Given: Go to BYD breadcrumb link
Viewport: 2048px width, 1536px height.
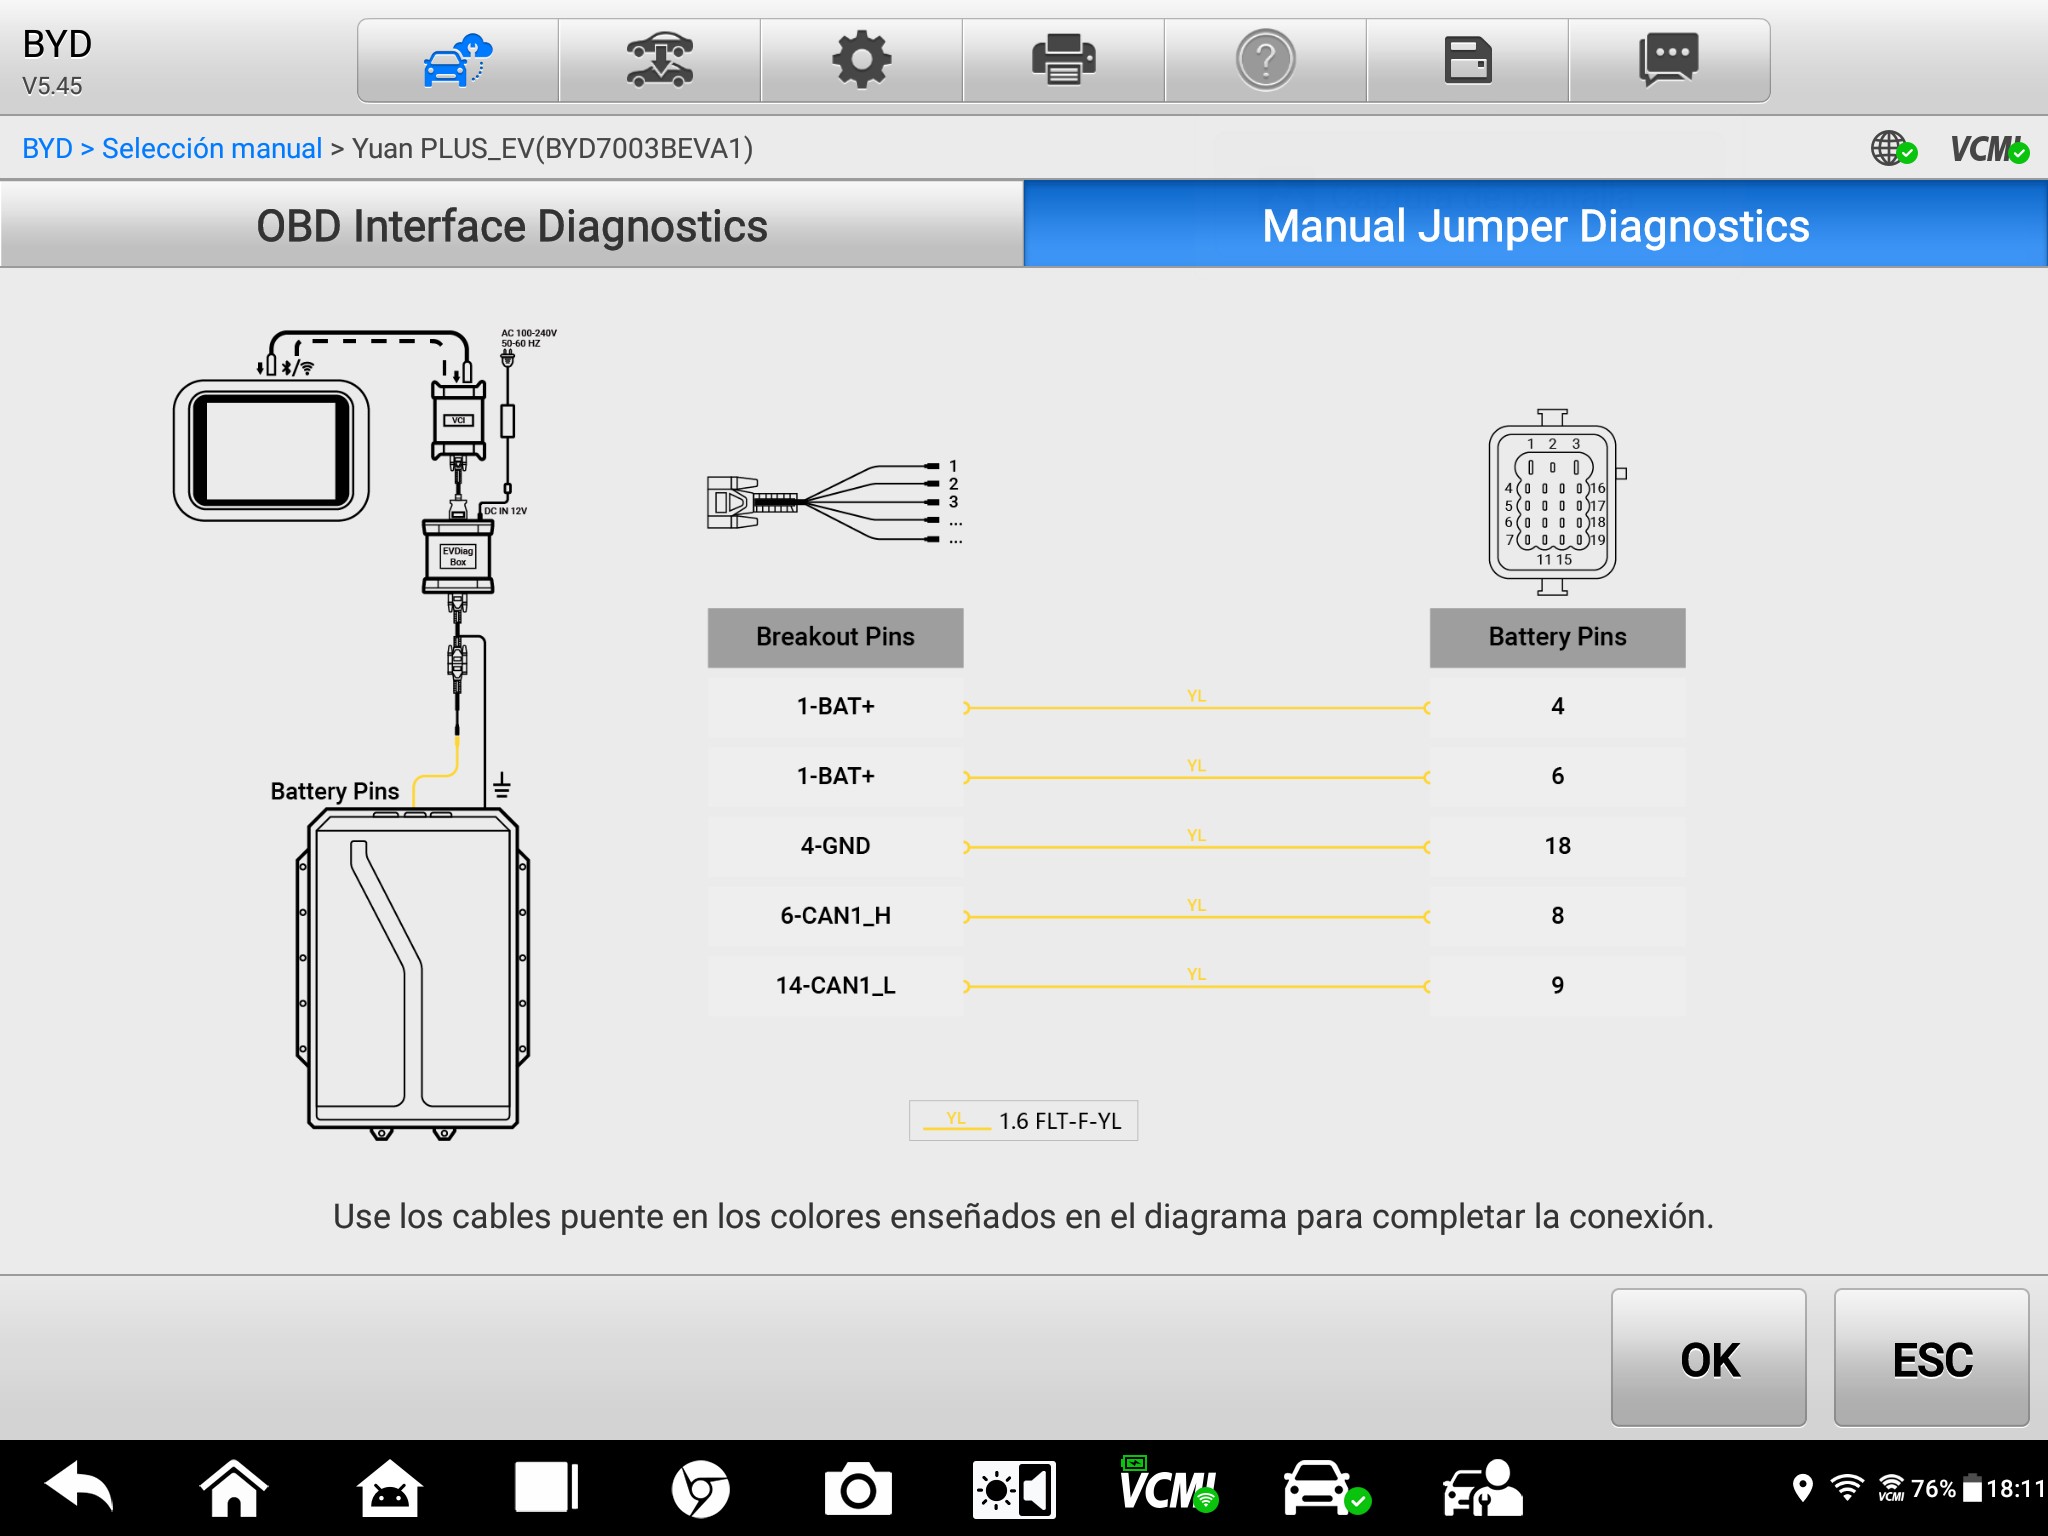Looking at the screenshot, I should 47,149.
